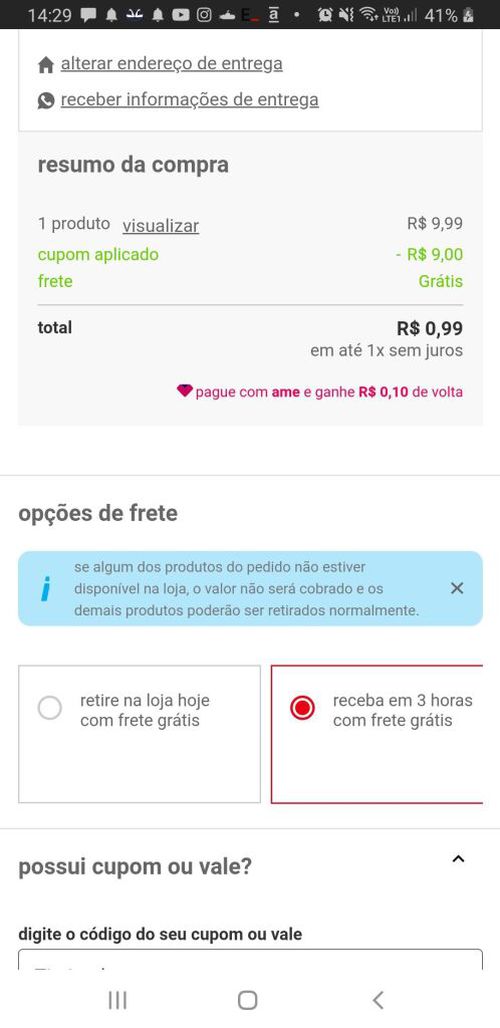Select receba em 3 horas option
Image resolution: width=500 pixels, height=1028 pixels.
302,708
